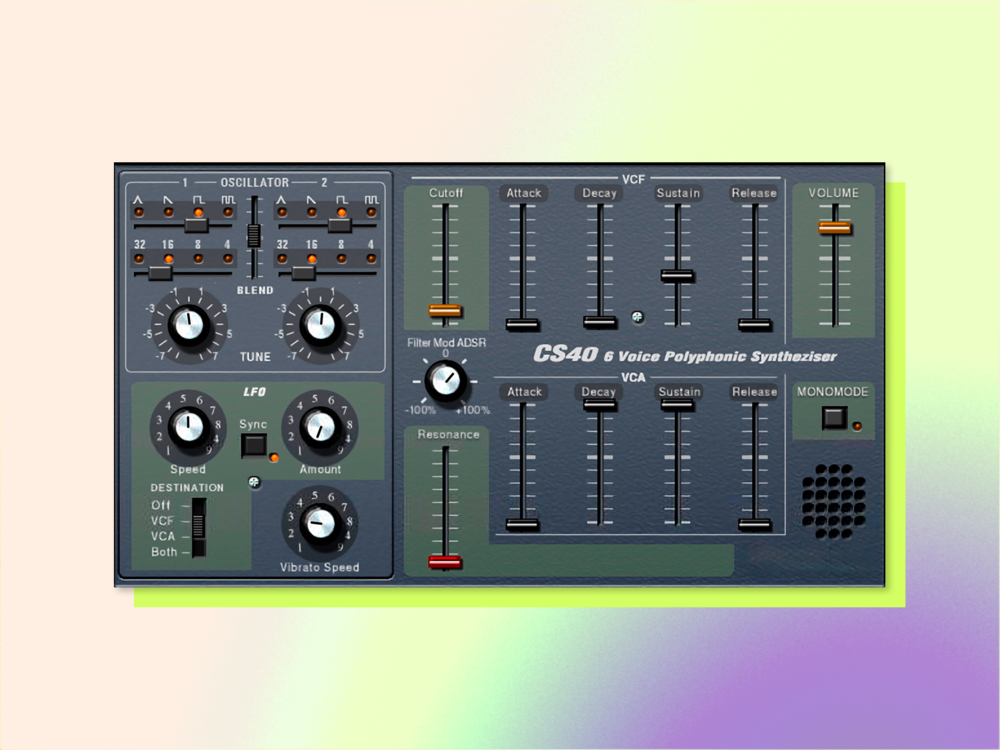
Task: Click the Cutoff label
Action: pos(446,193)
